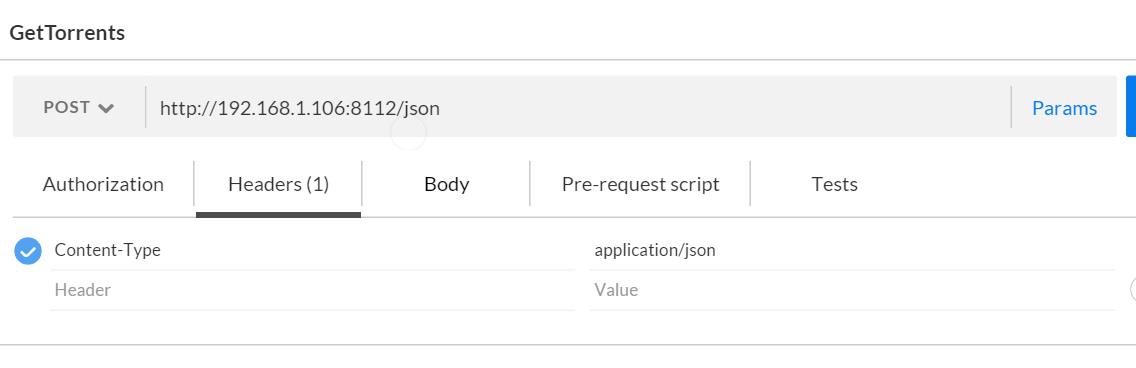
Task: Expand the POST method chevron arrow
Action: (106, 109)
